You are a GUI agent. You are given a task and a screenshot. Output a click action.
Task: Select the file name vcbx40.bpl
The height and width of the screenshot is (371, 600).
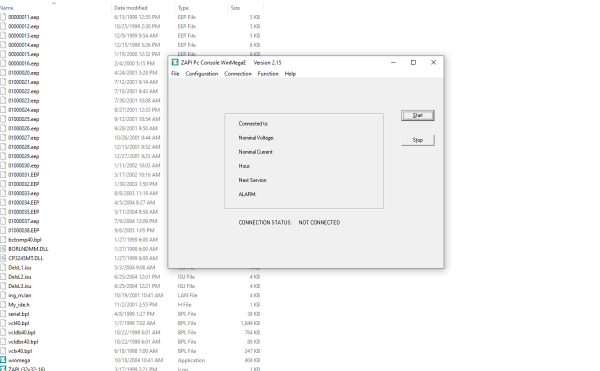point(20,351)
